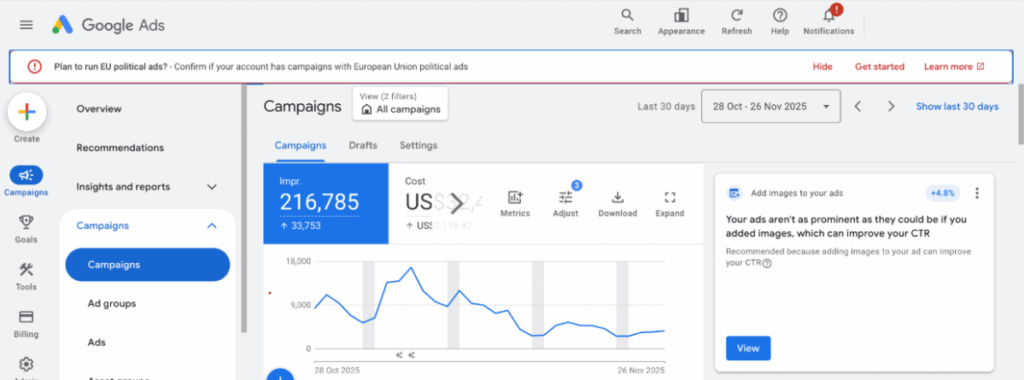1024x380 pixels.
Task: Click the CTR help question icon
Action: [x=767, y=264]
